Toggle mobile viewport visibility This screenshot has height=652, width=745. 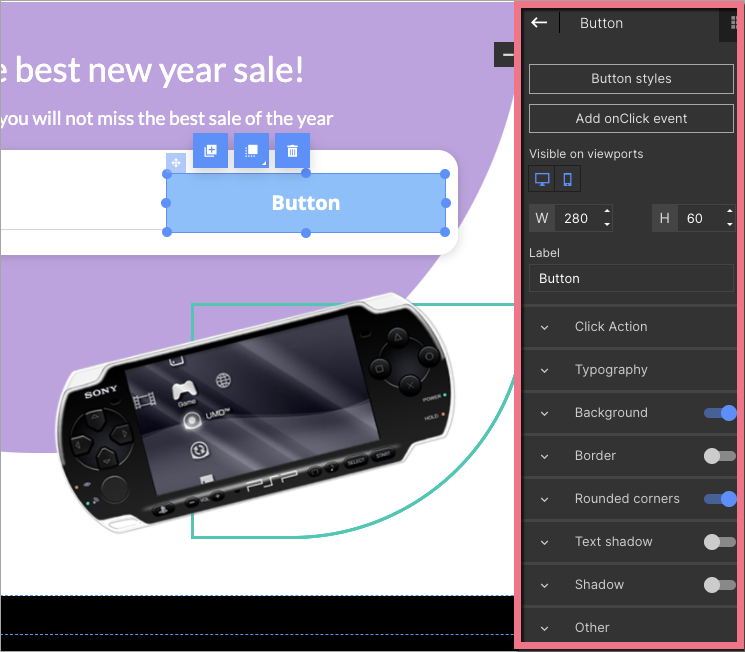pyautogui.click(x=567, y=179)
